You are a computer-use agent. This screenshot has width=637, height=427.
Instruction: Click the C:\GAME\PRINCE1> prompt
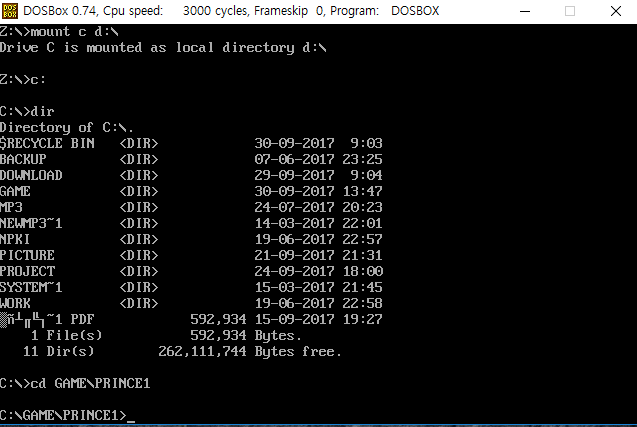point(63,416)
